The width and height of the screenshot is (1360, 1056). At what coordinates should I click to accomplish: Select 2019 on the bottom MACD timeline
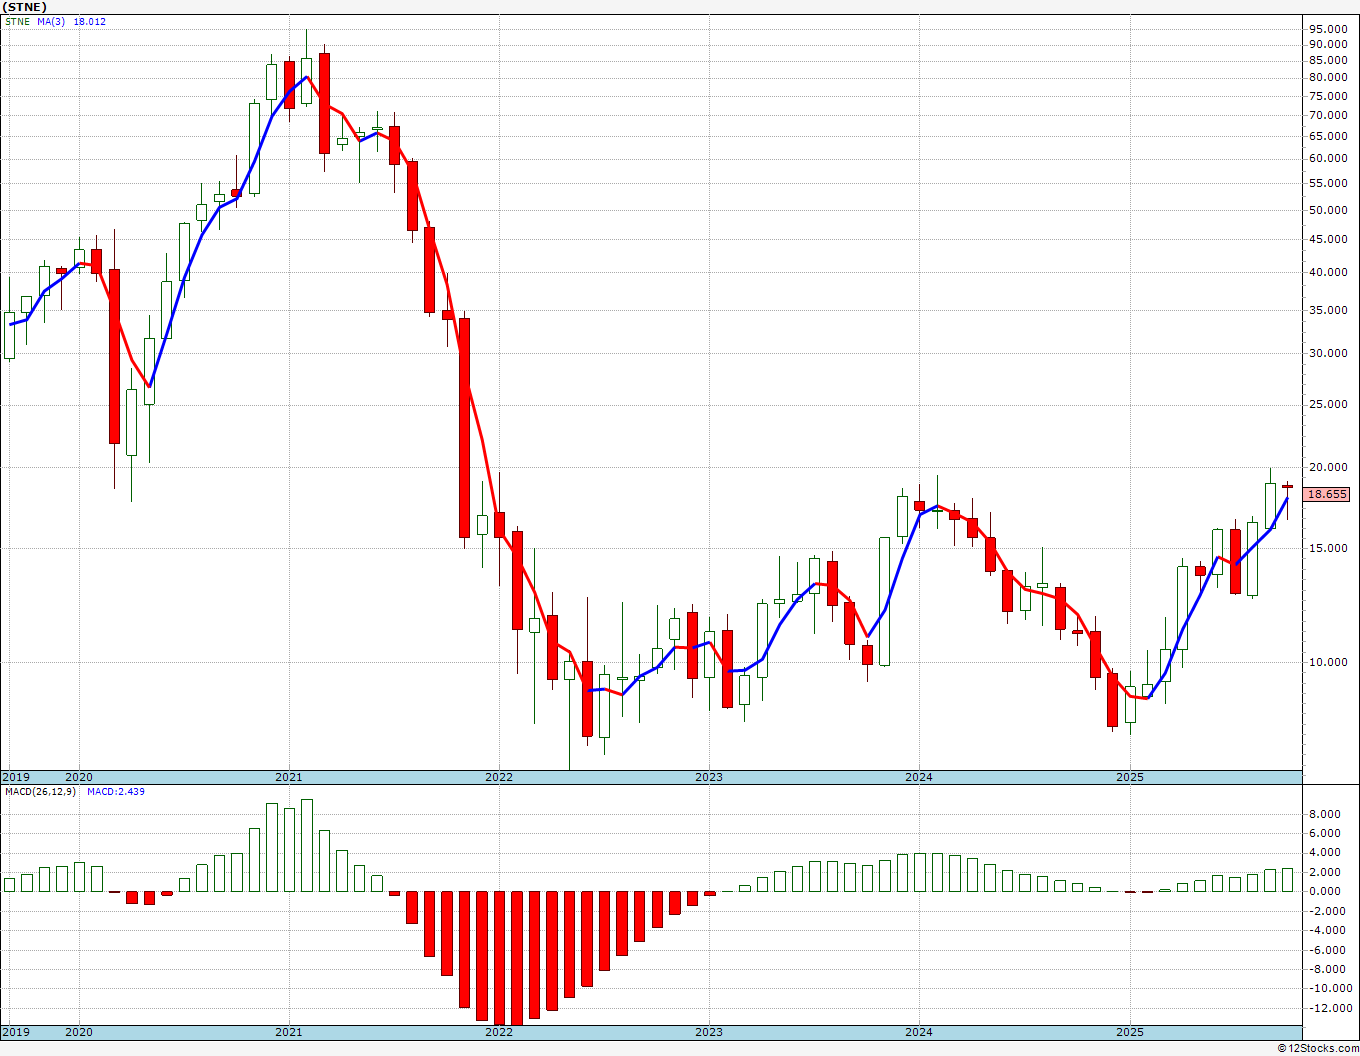tap(16, 1032)
